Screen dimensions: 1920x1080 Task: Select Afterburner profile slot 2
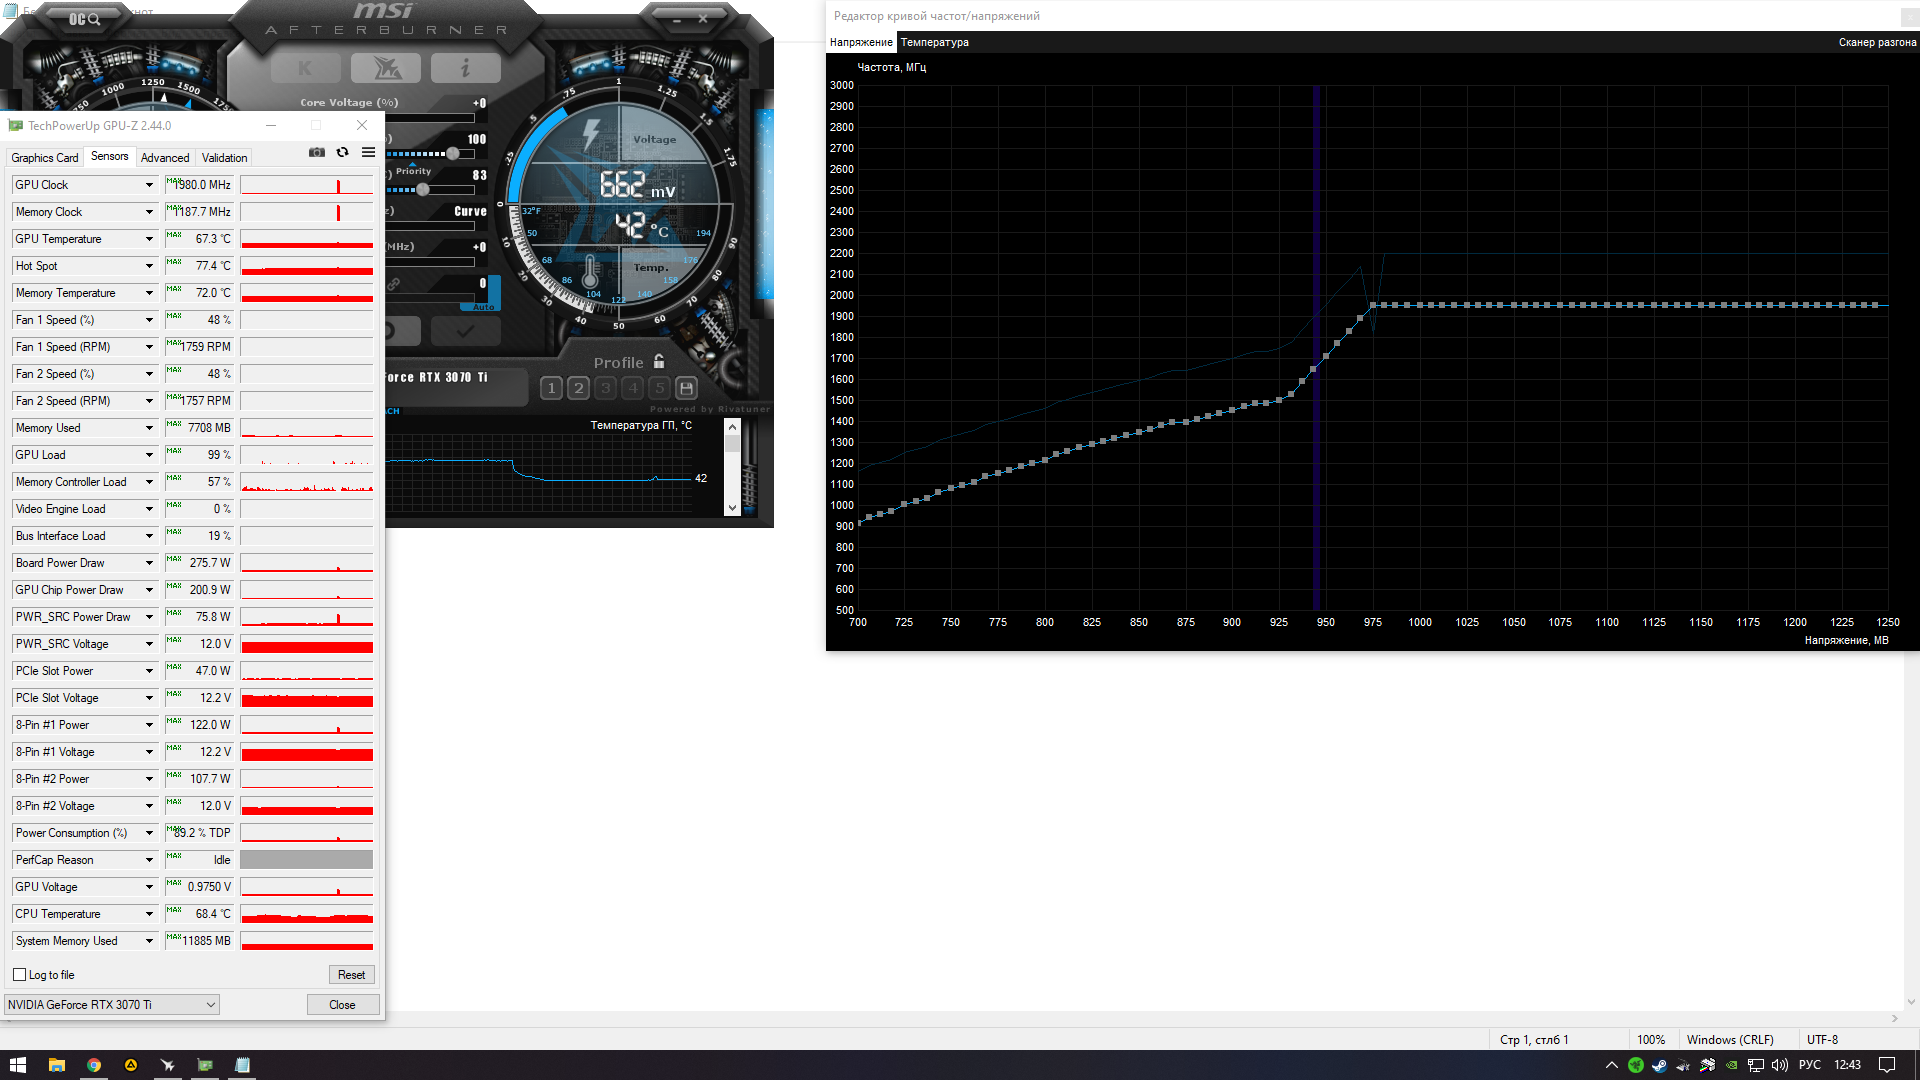578,388
